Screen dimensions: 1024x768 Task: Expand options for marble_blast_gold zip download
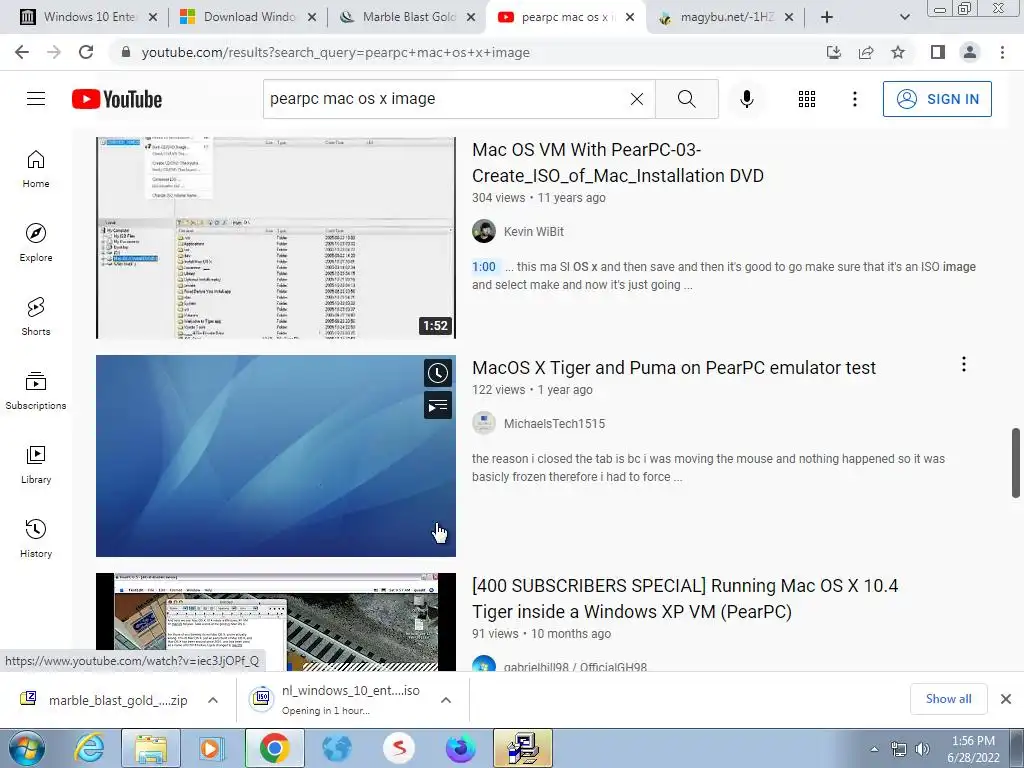click(x=212, y=700)
